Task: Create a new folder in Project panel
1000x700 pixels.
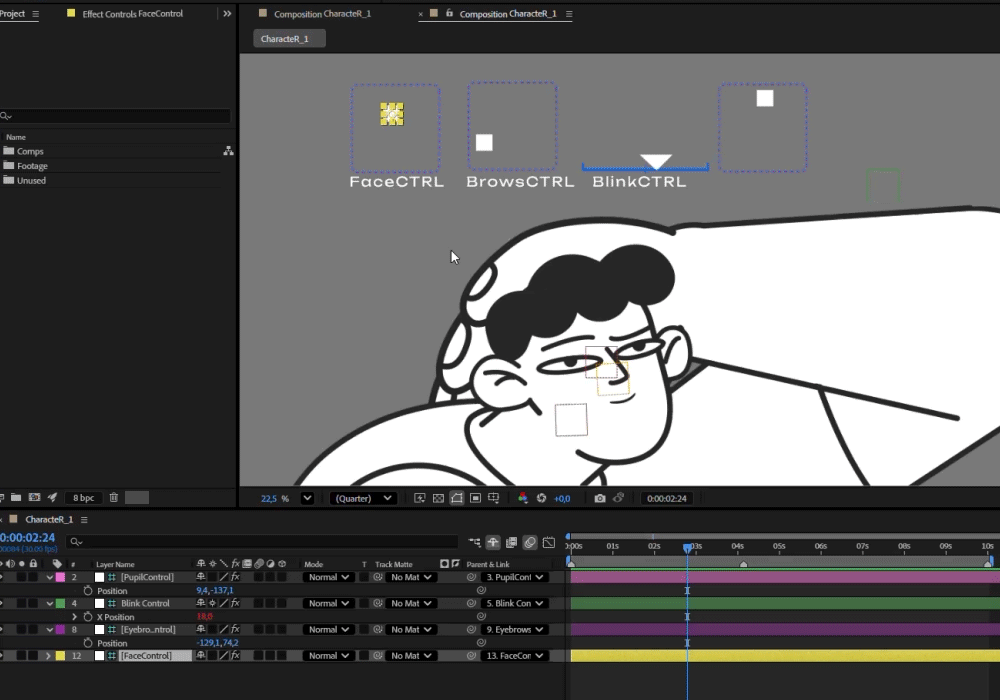Action: (17, 498)
